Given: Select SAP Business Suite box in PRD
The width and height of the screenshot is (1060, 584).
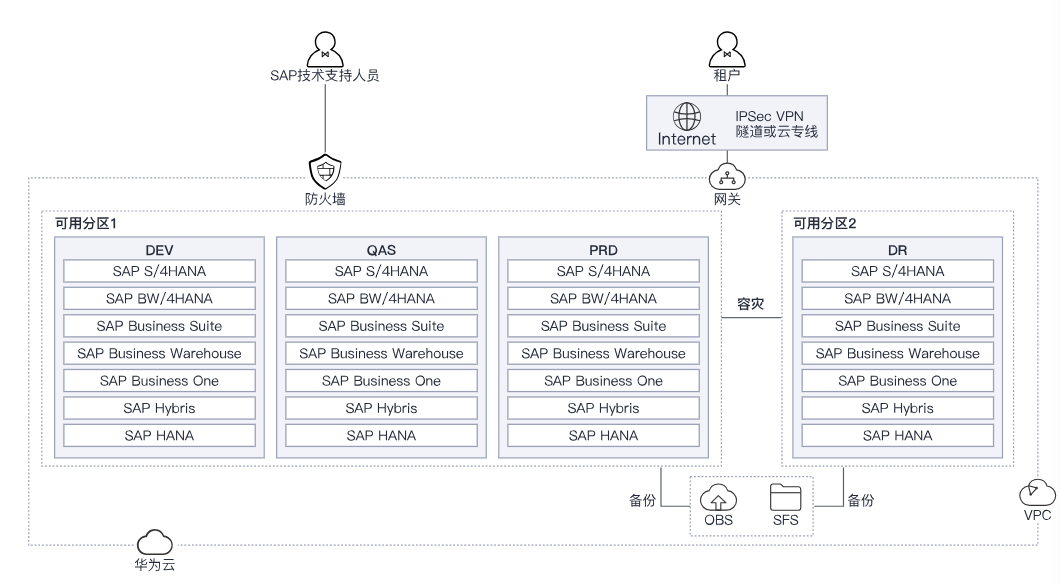Looking at the screenshot, I should coord(603,326).
